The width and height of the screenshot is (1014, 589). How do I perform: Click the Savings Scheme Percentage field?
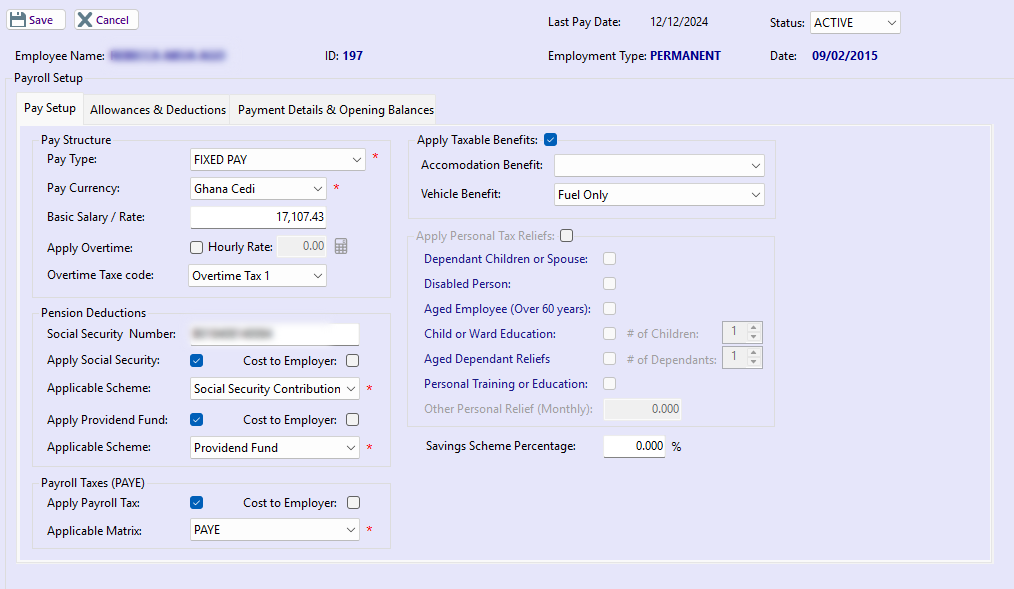(634, 447)
